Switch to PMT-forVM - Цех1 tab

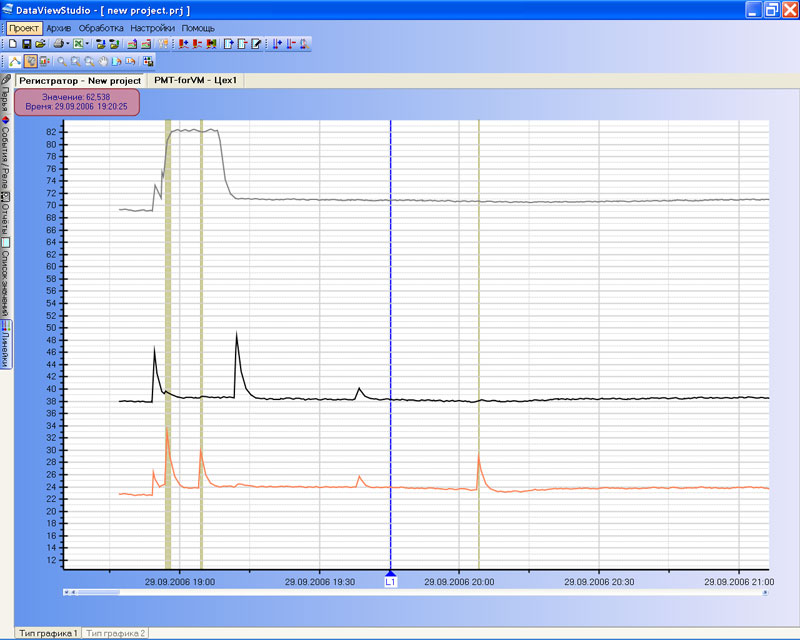[195, 80]
